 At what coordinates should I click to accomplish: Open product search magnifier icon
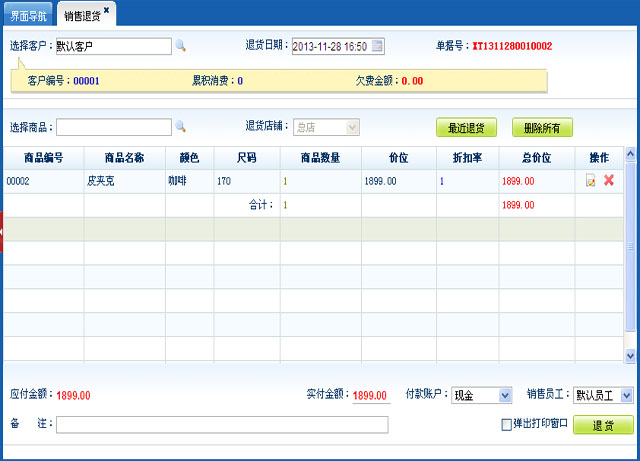coord(180,127)
